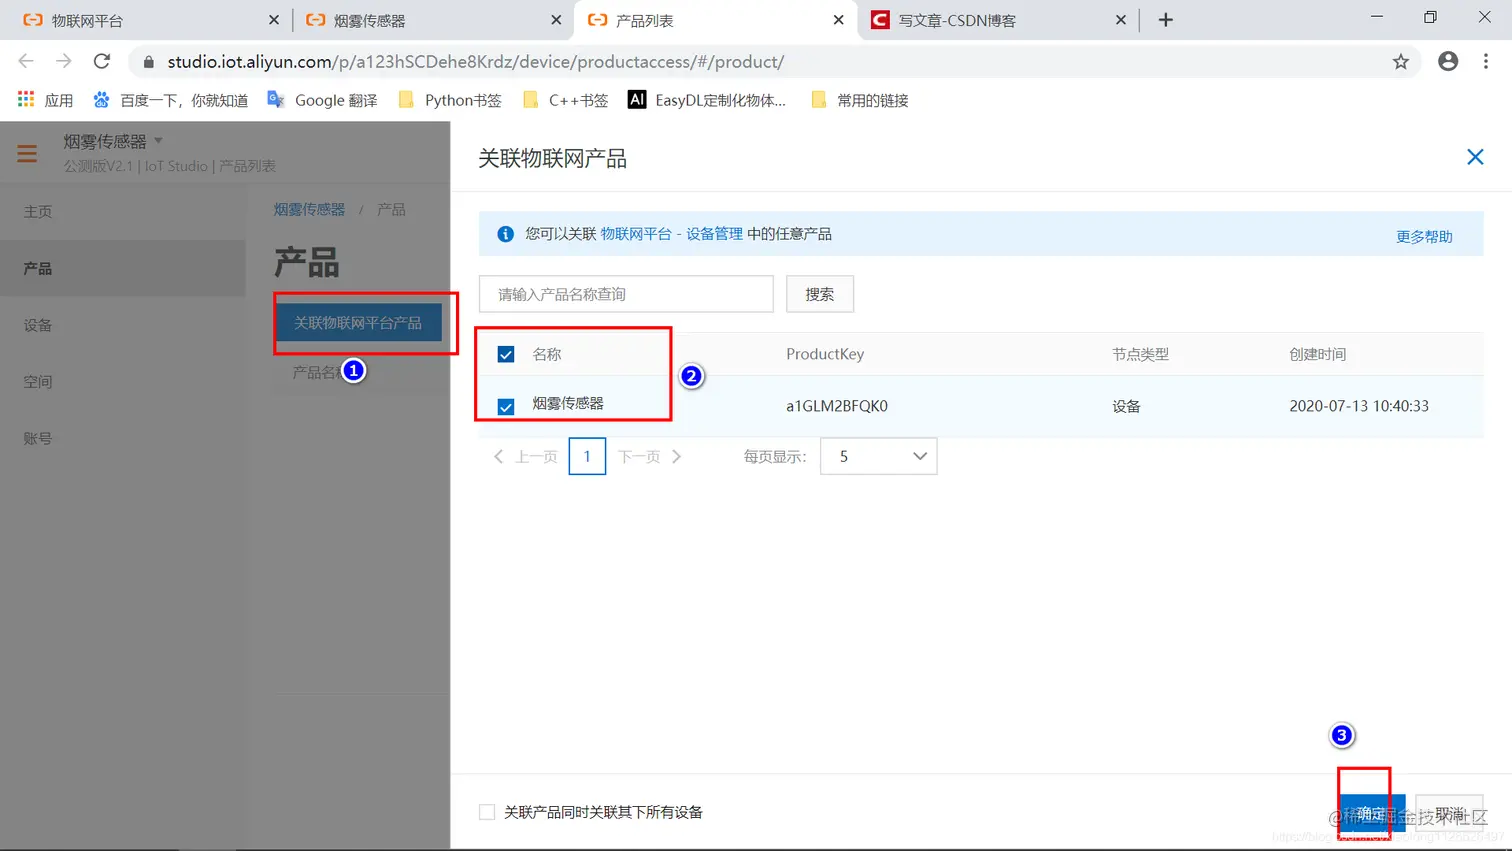Click the 搜索 button
This screenshot has height=851, width=1512.
[x=820, y=294]
